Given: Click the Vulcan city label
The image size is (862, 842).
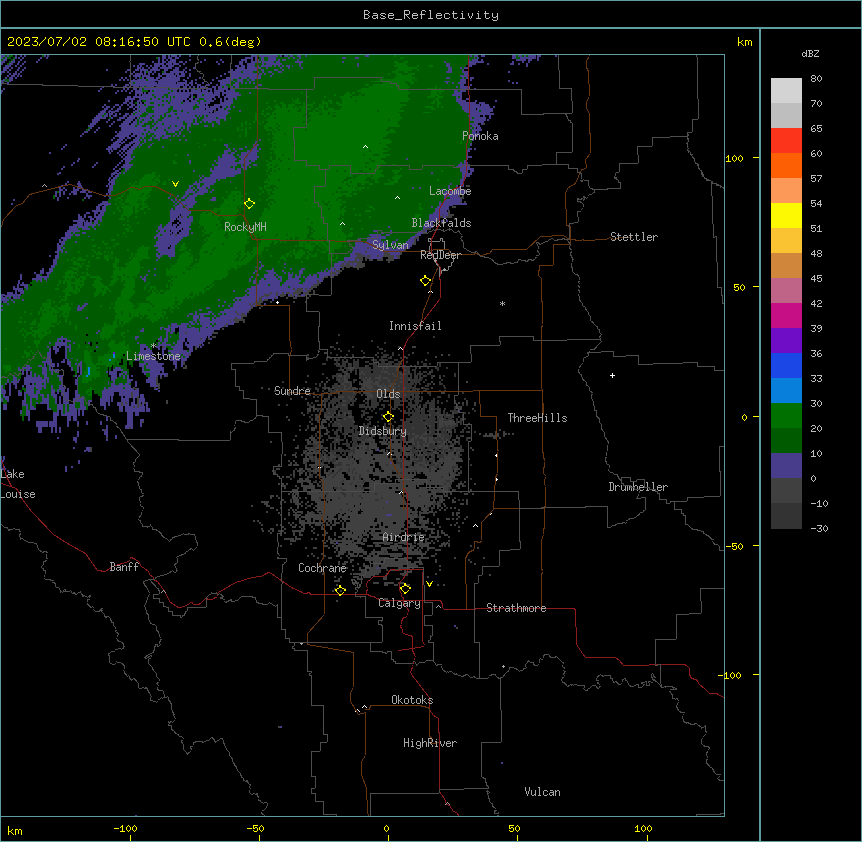Looking at the screenshot, I should coord(543,792).
